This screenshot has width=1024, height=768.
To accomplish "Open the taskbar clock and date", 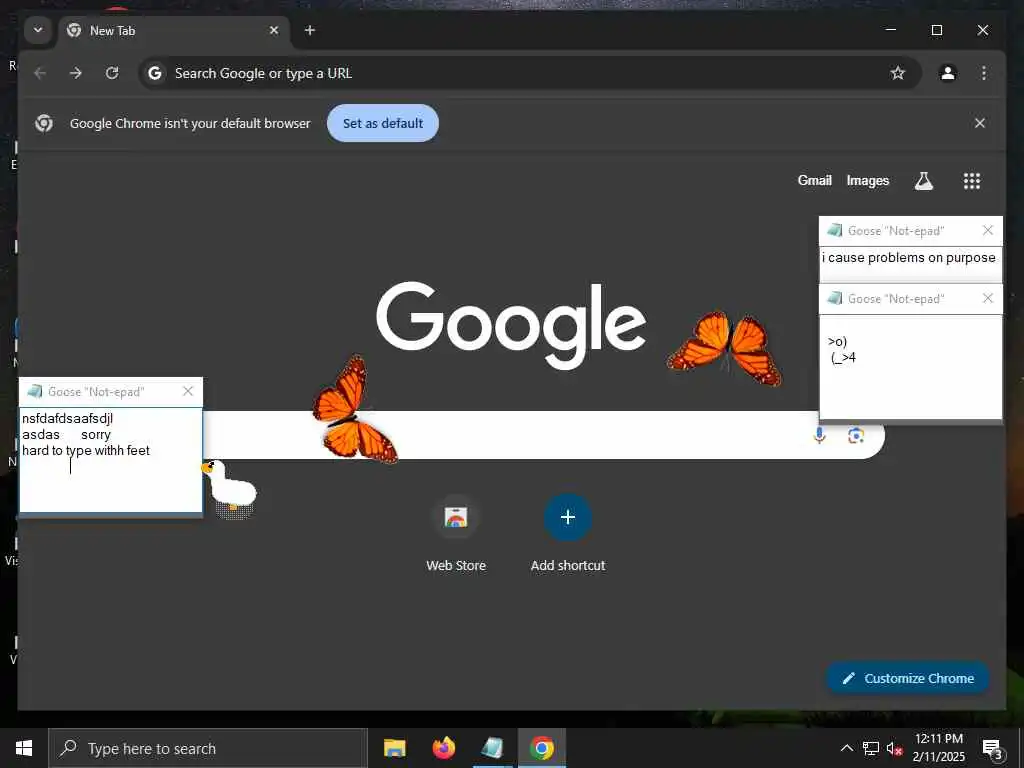I will click(x=938, y=748).
